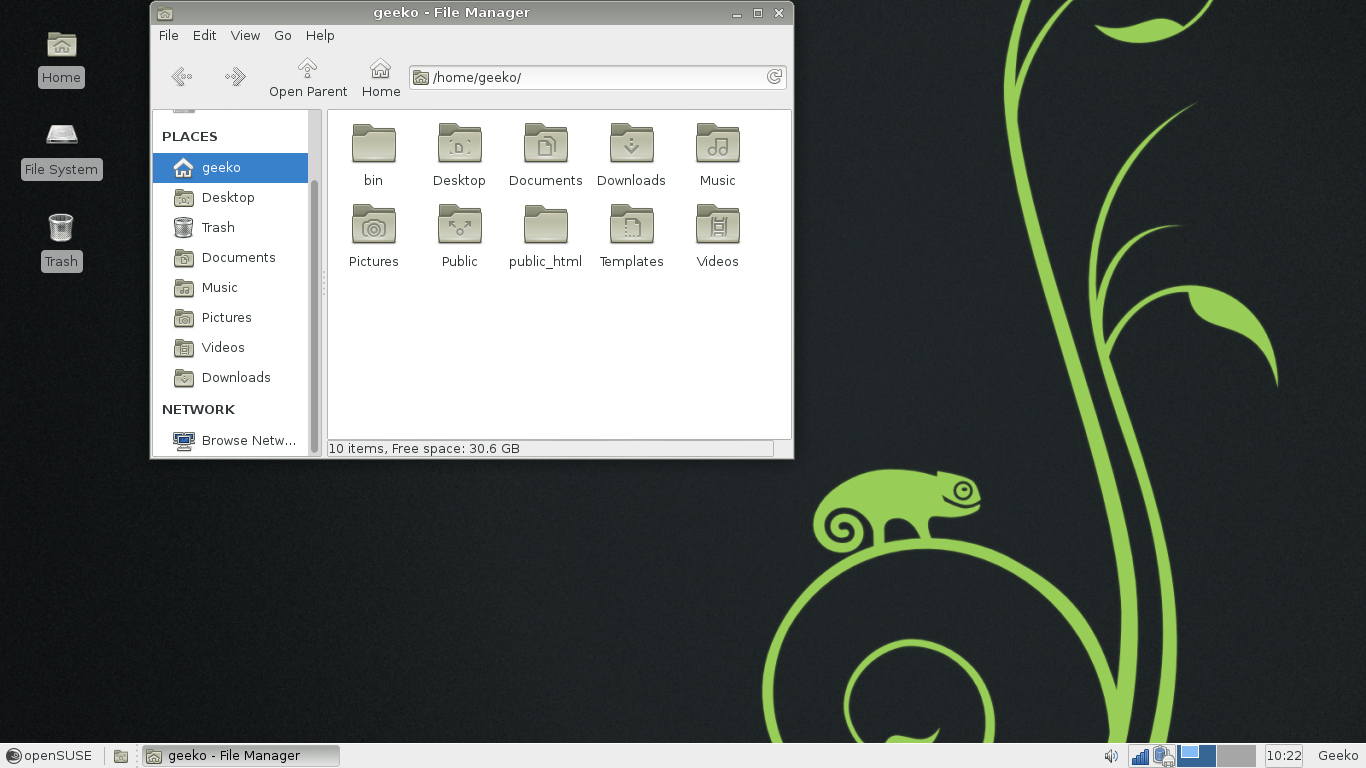The image size is (1366, 768).
Task: Click the network signal icon in the tray
Action: (1140, 756)
